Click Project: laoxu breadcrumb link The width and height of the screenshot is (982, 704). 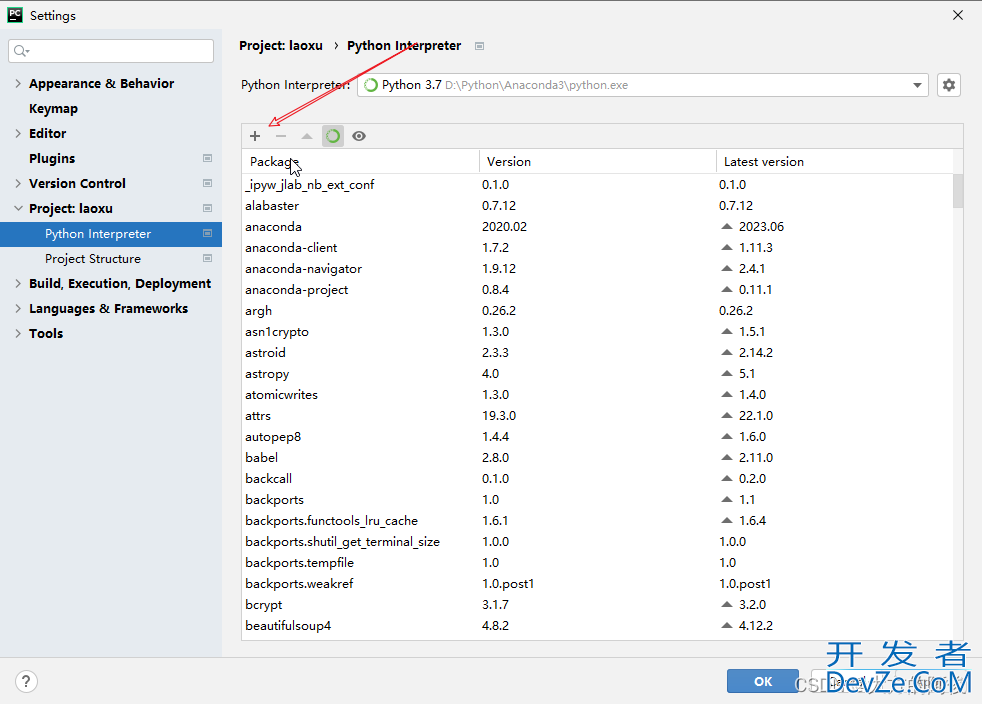281,46
